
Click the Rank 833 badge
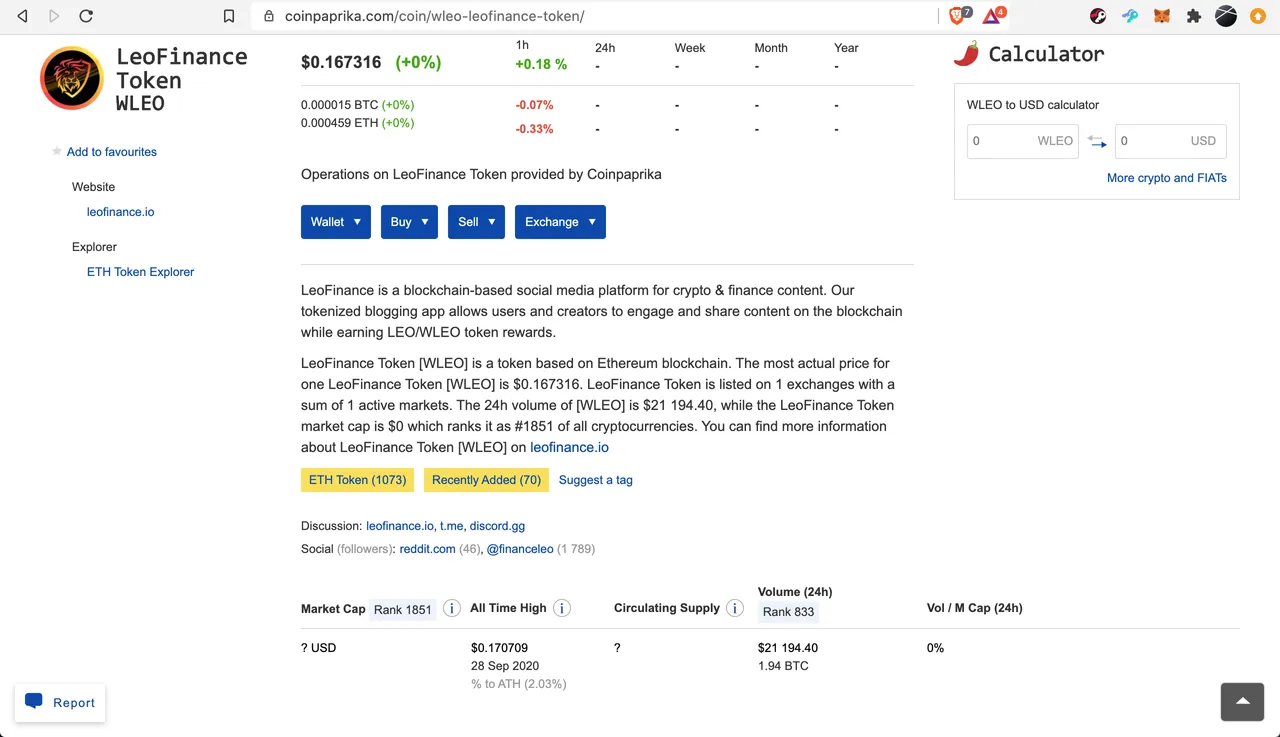[789, 612]
